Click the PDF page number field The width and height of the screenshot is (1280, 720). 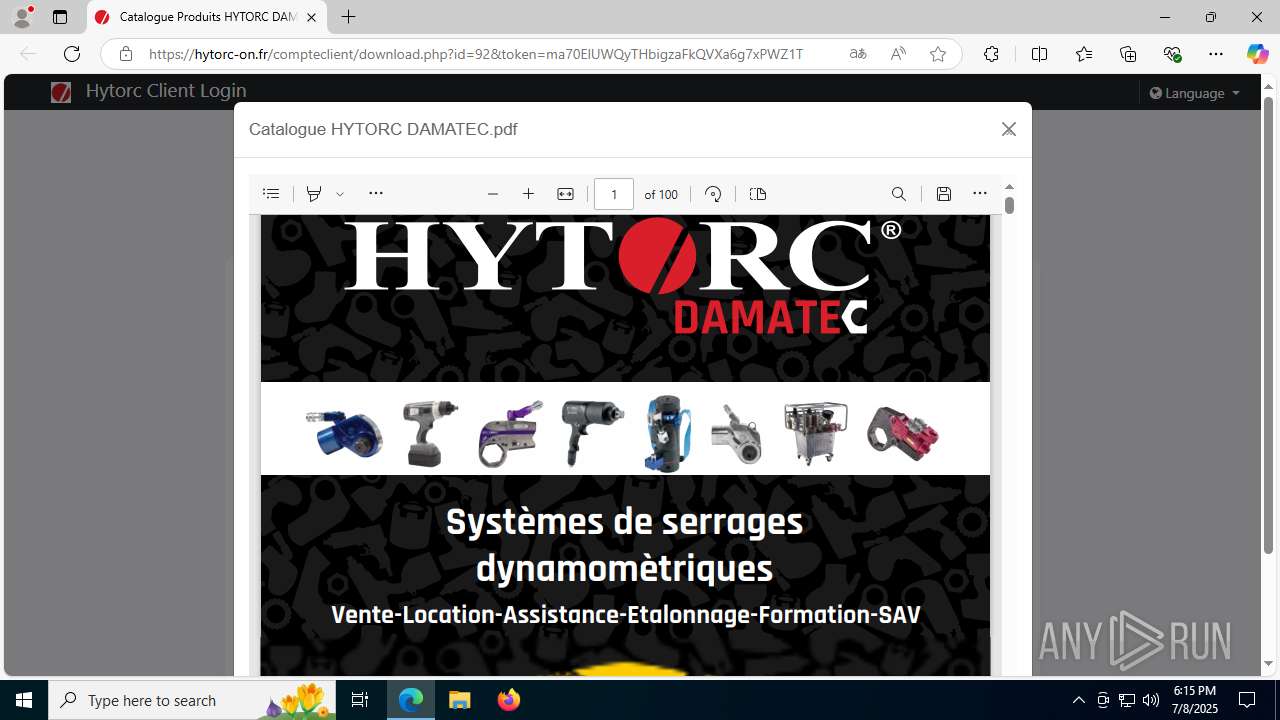614,194
